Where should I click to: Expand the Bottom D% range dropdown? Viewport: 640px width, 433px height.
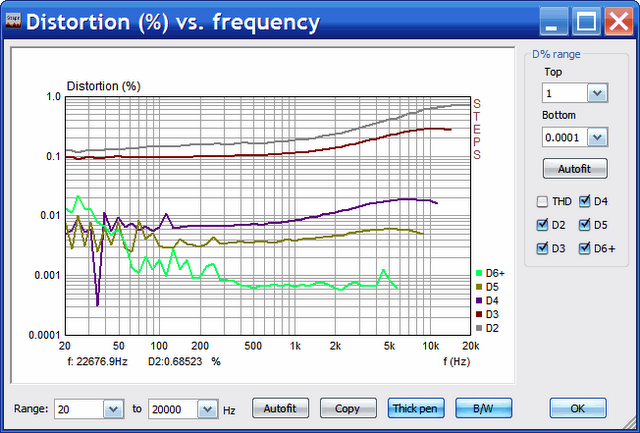point(597,137)
